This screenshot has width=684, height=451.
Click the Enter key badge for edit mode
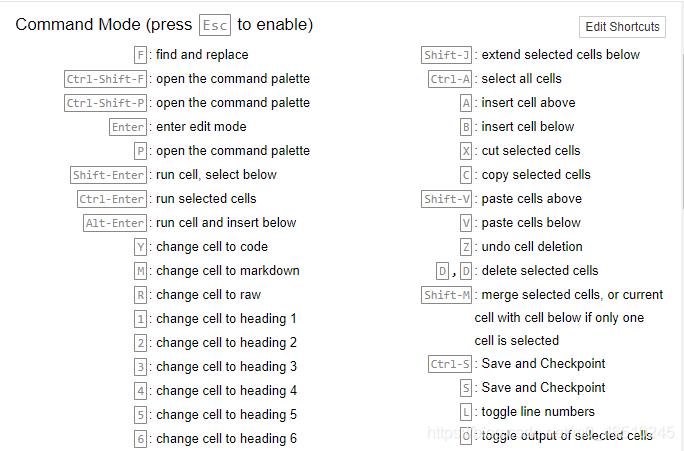point(128,127)
